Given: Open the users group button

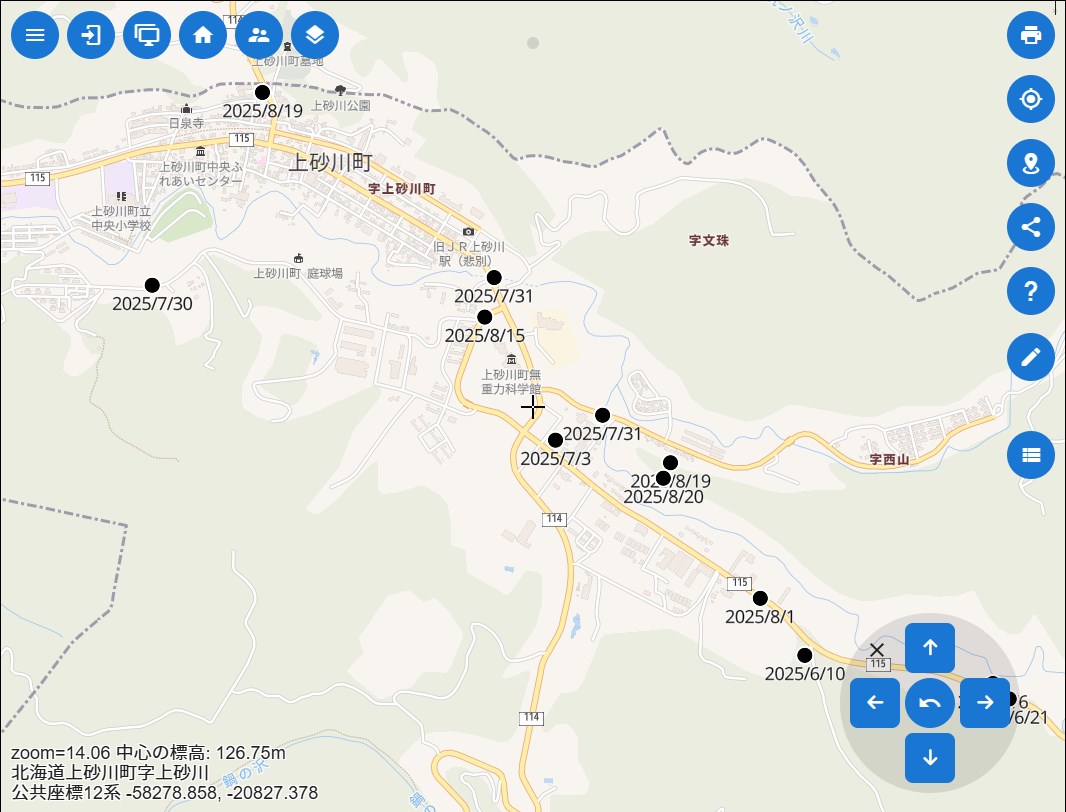Looking at the screenshot, I should pyautogui.click(x=259, y=35).
